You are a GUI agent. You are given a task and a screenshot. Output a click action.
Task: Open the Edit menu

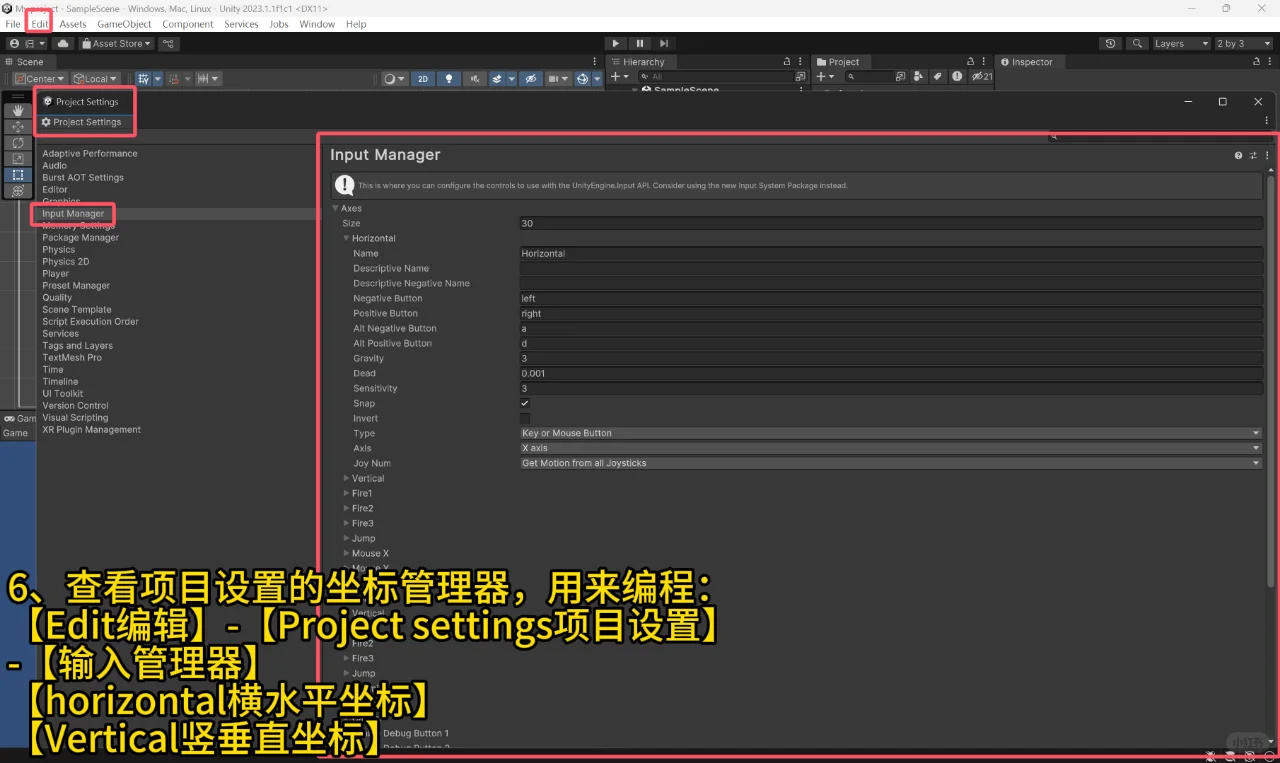40,23
